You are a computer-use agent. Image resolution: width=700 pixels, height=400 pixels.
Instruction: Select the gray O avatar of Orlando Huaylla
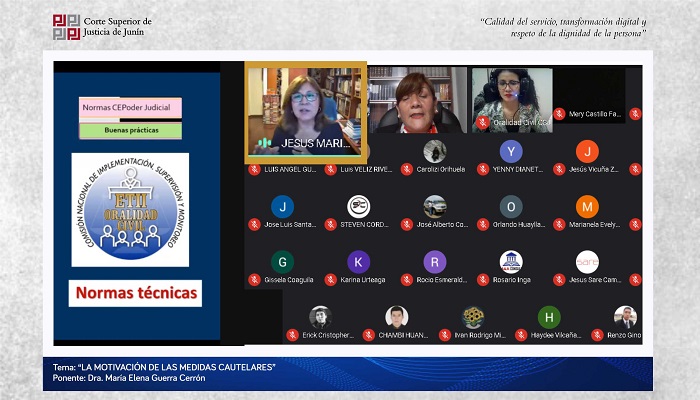click(x=511, y=207)
